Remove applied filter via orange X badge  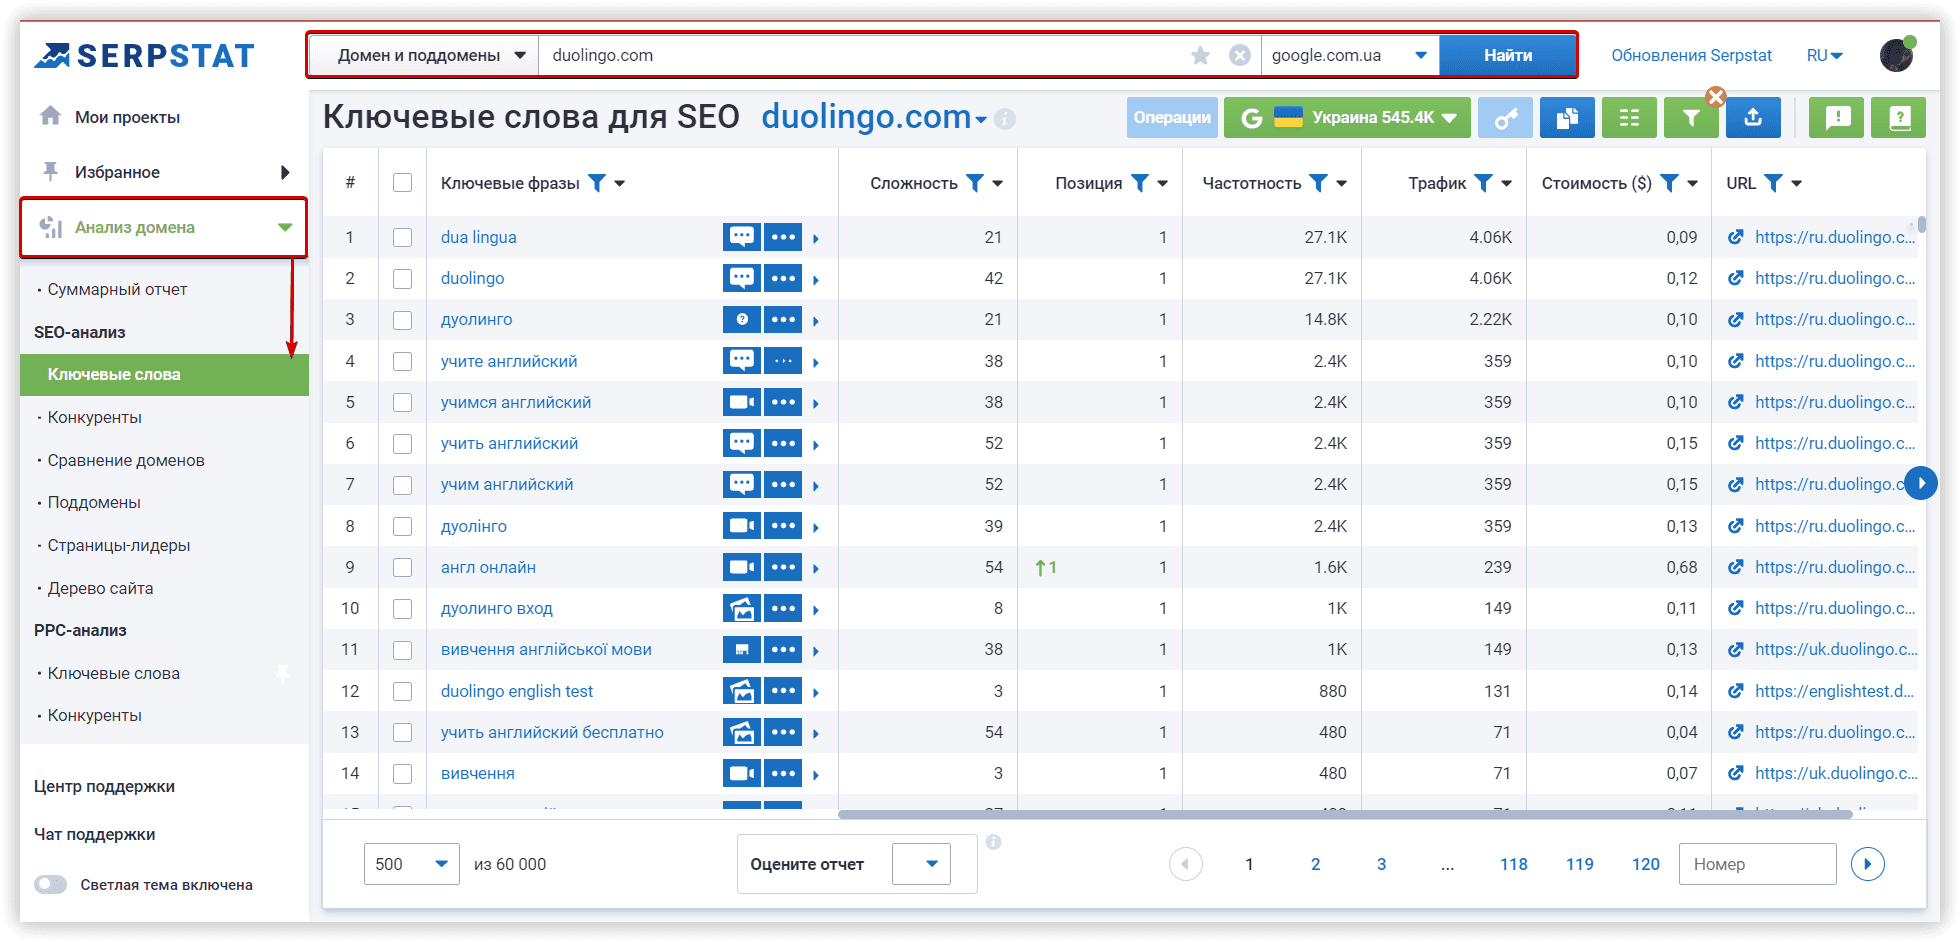[x=1716, y=97]
